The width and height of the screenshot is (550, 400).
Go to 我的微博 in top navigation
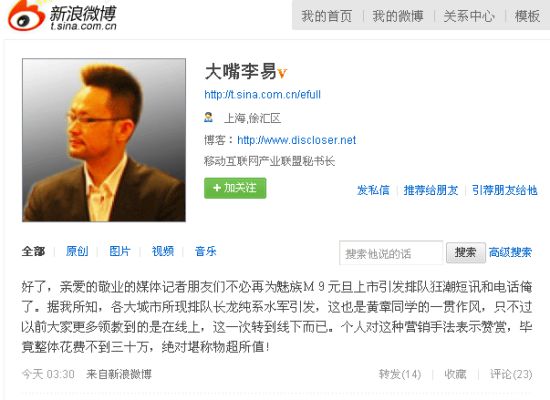point(398,16)
